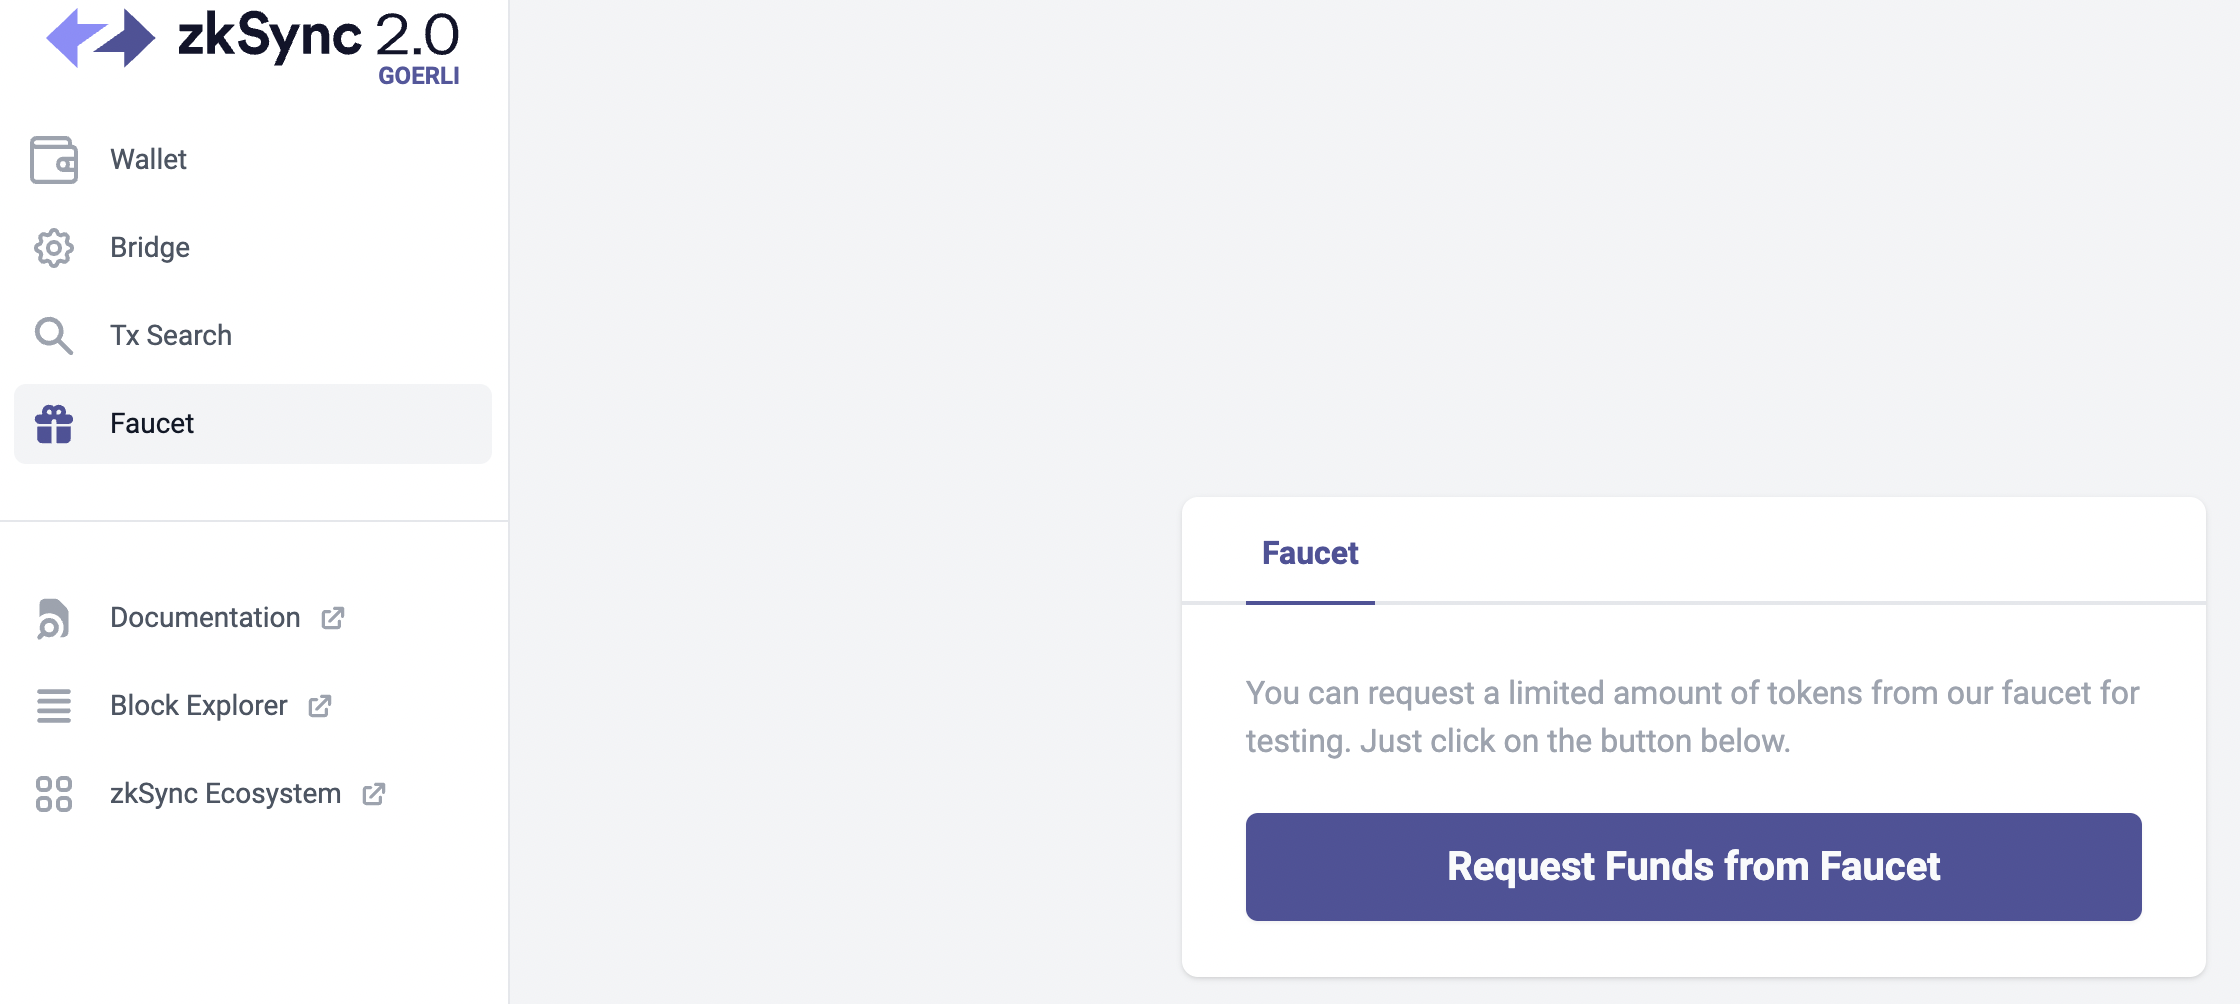Image resolution: width=2240 pixels, height=1004 pixels.
Task: Visit the zkSync Ecosystem link
Action: pyautogui.click(x=225, y=794)
